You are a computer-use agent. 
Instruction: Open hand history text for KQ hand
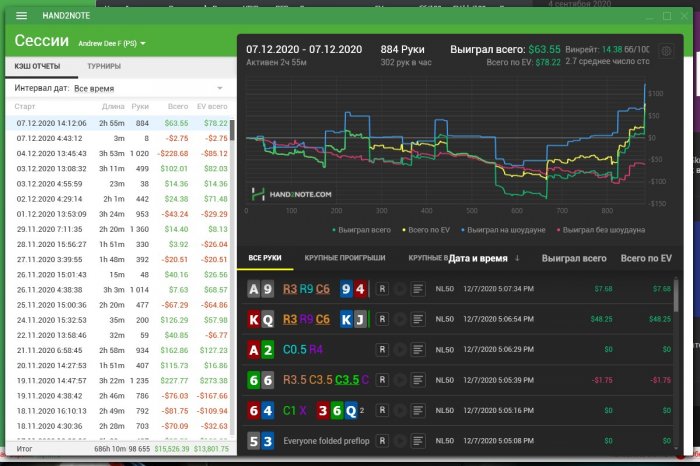(417, 319)
